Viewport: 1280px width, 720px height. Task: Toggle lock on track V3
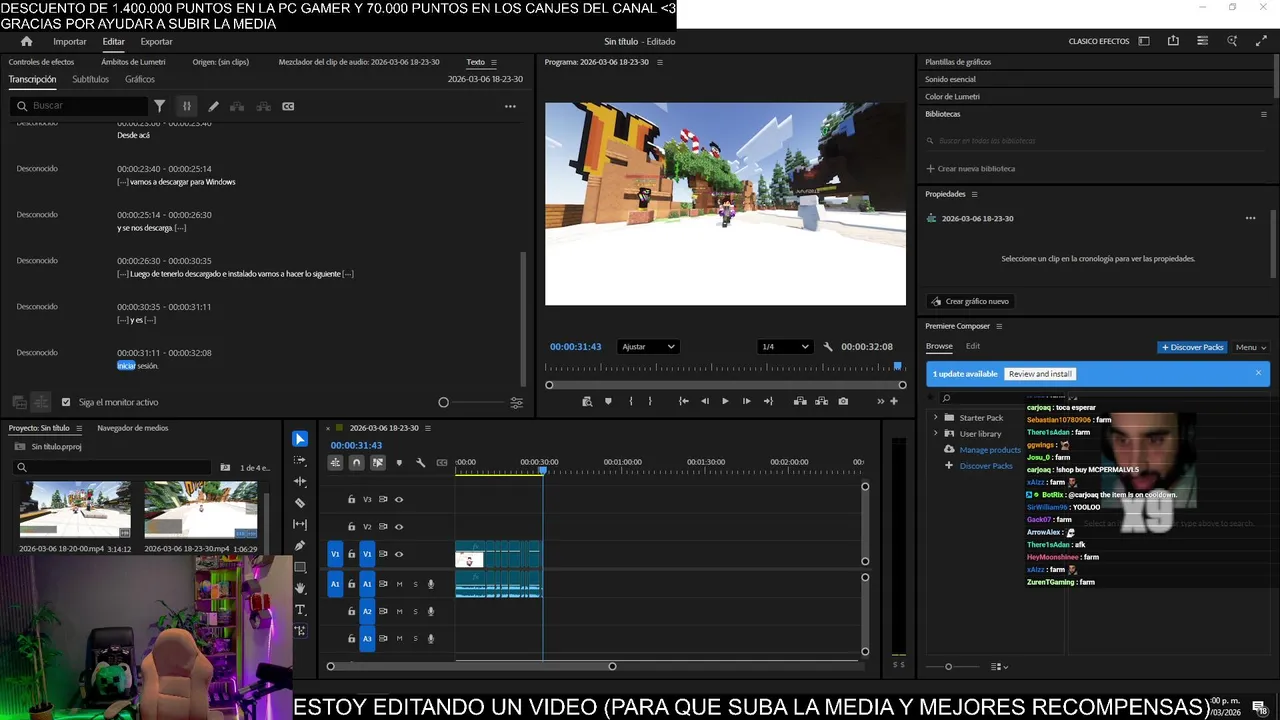(351, 499)
